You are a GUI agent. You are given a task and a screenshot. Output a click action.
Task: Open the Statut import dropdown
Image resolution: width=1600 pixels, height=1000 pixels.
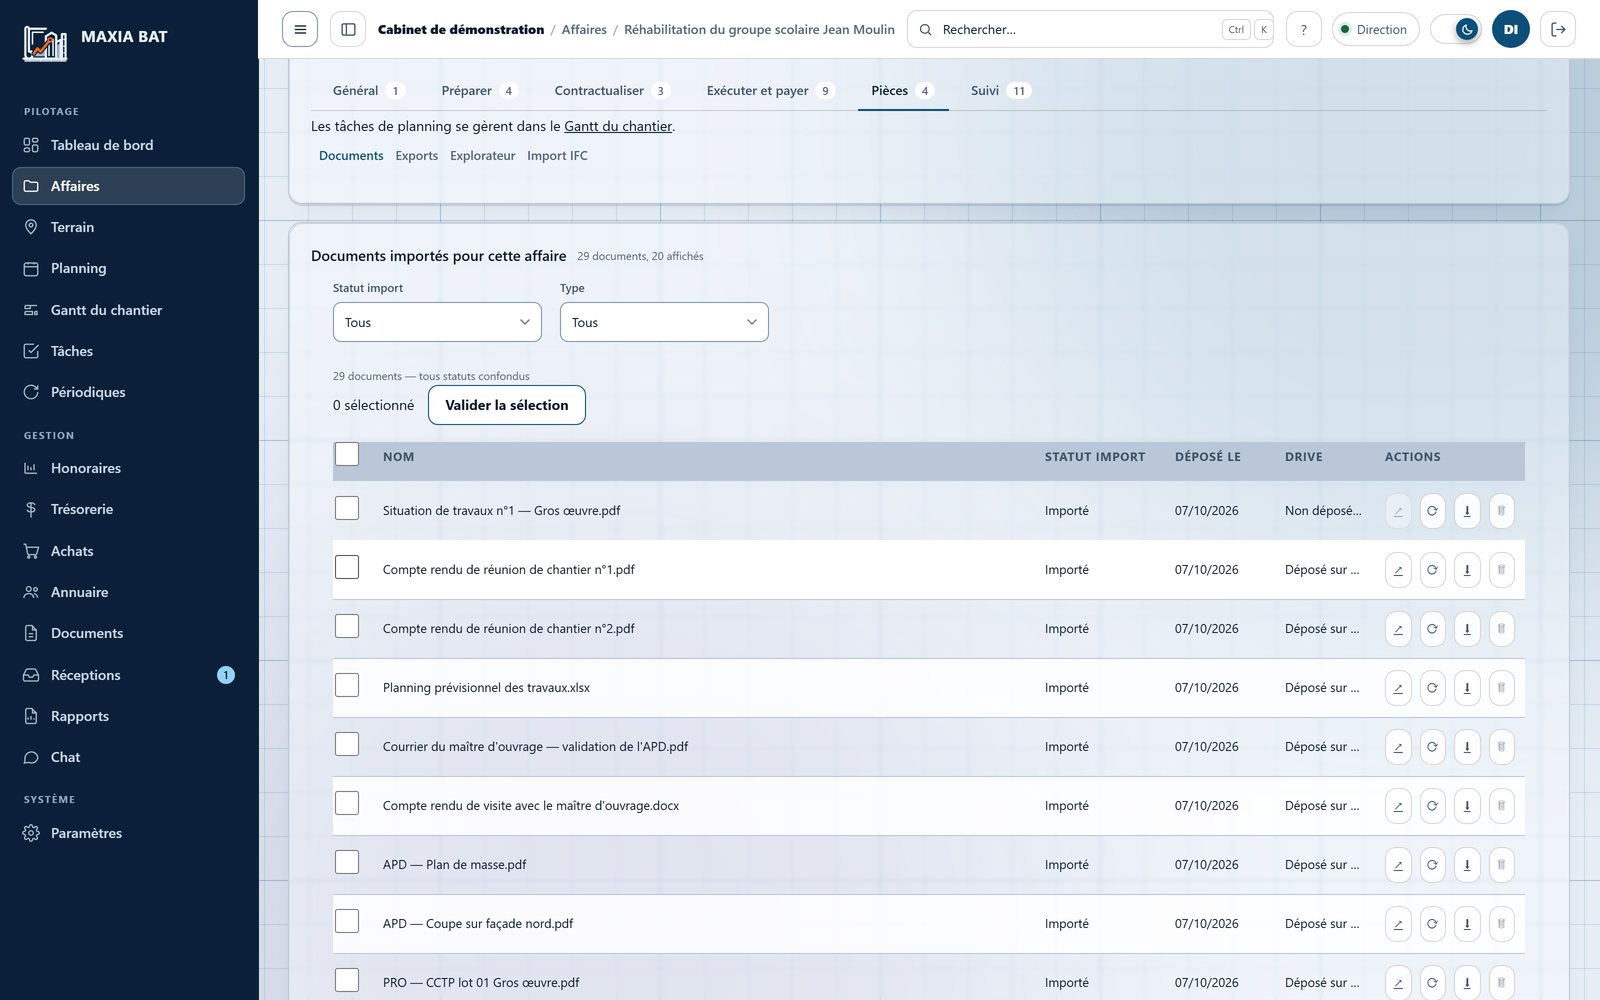[437, 322]
